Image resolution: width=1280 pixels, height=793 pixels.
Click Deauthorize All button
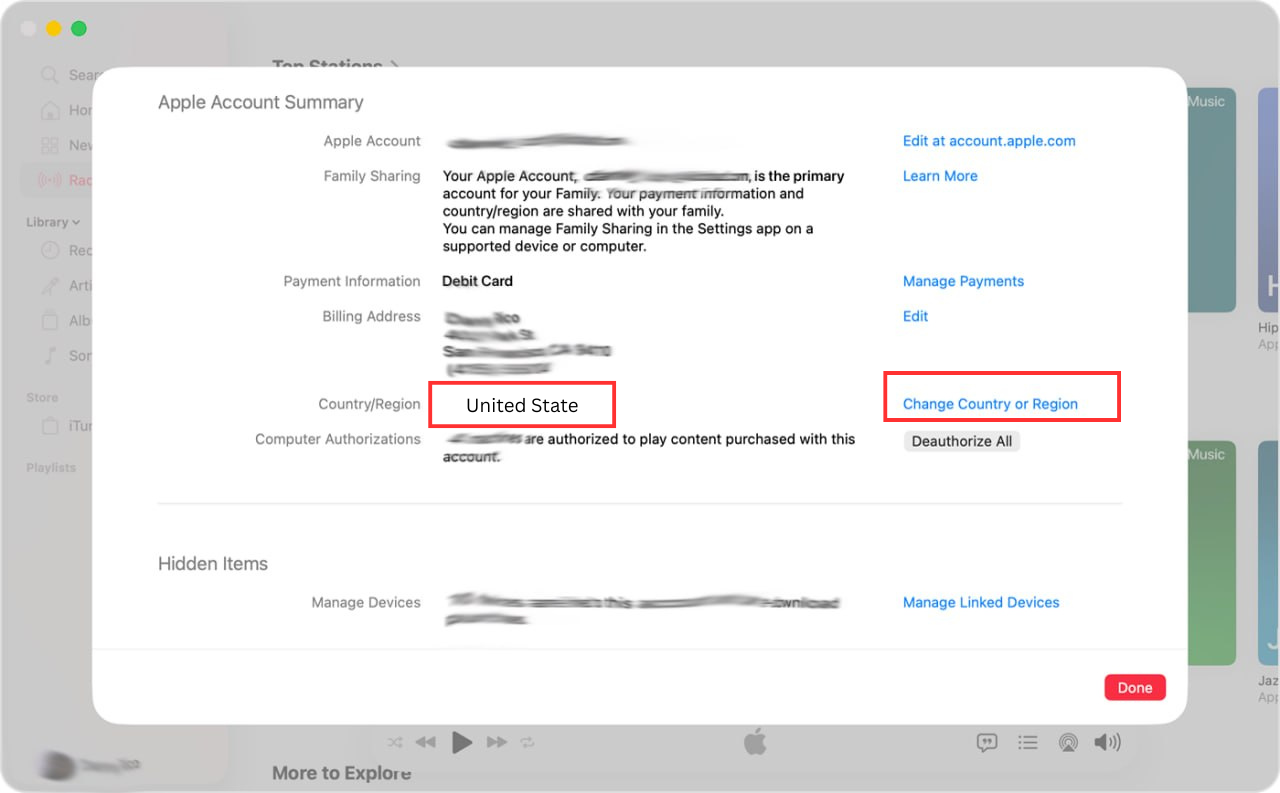[x=962, y=441]
